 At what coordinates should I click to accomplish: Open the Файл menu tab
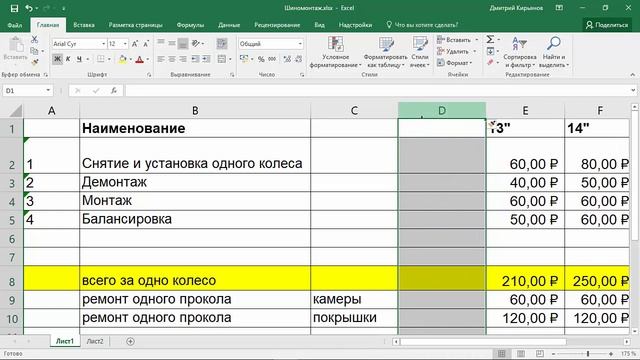[15, 25]
